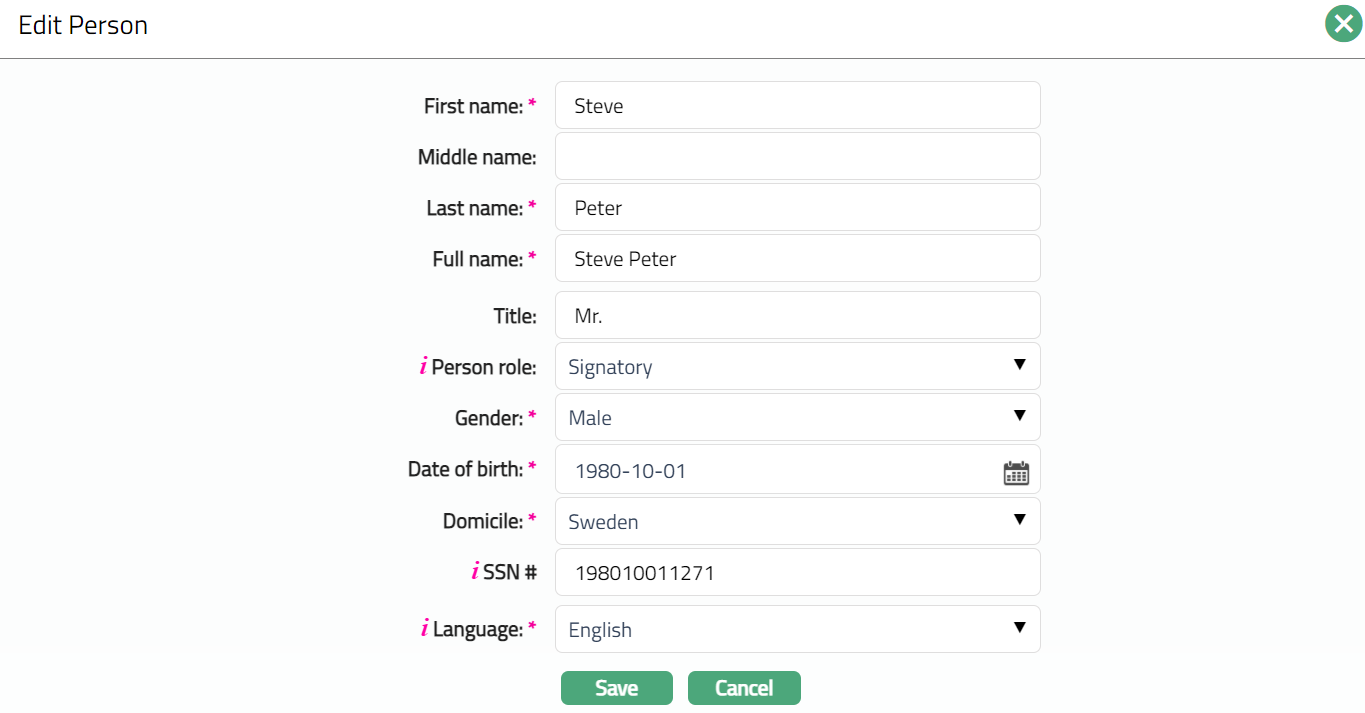Expand the Language dropdown showing English
The height and width of the screenshot is (713, 1365).
pyautogui.click(x=797, y=629)
